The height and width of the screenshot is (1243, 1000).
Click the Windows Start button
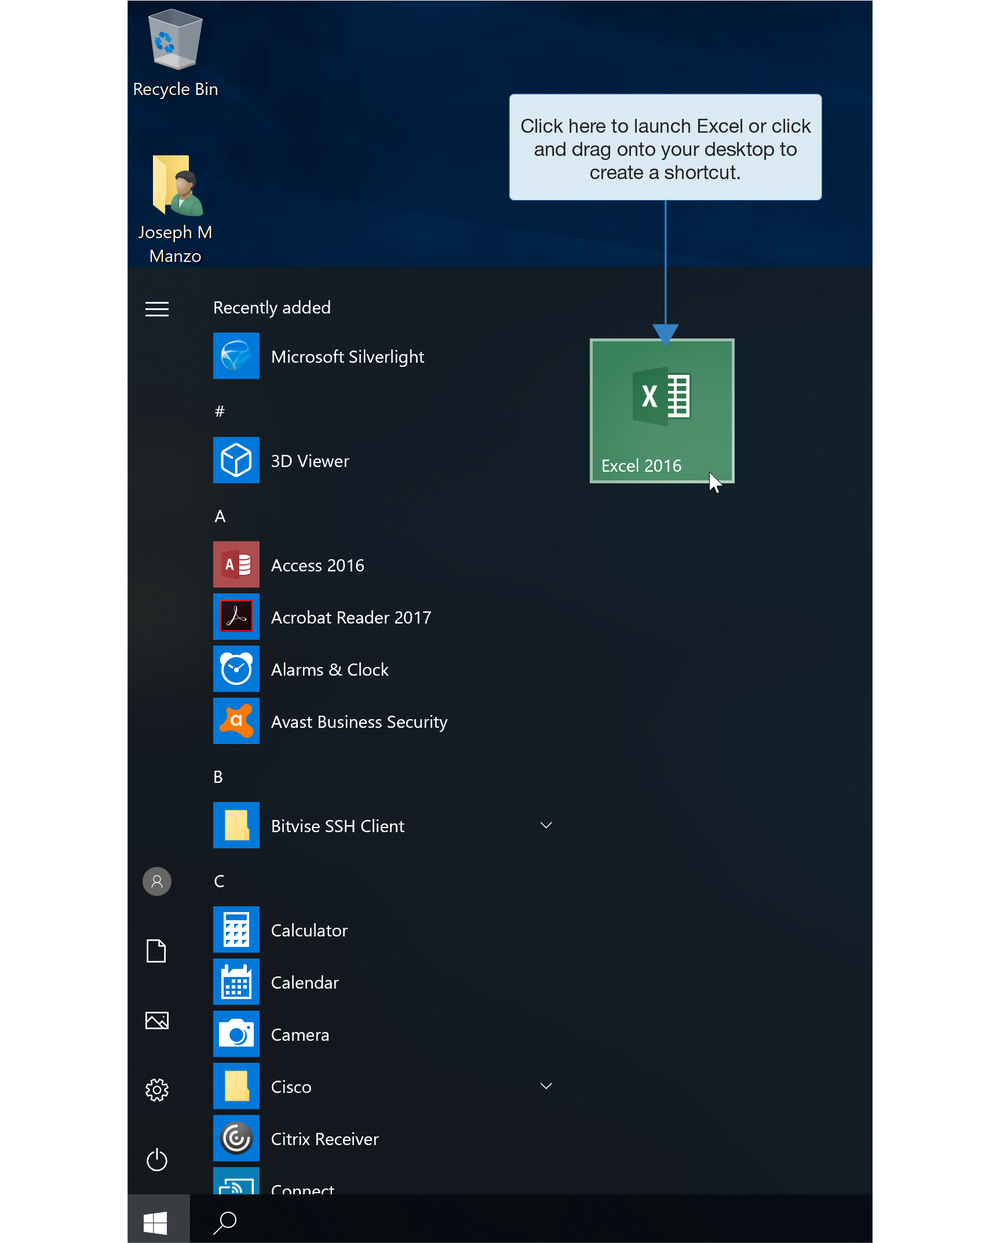pyautogui.click(x=156, y=1222)
